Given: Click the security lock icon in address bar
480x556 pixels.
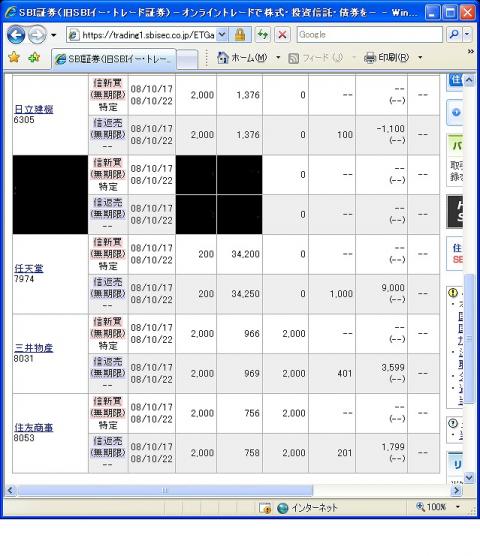Looking at the screenshot, I should click(240, 35).
